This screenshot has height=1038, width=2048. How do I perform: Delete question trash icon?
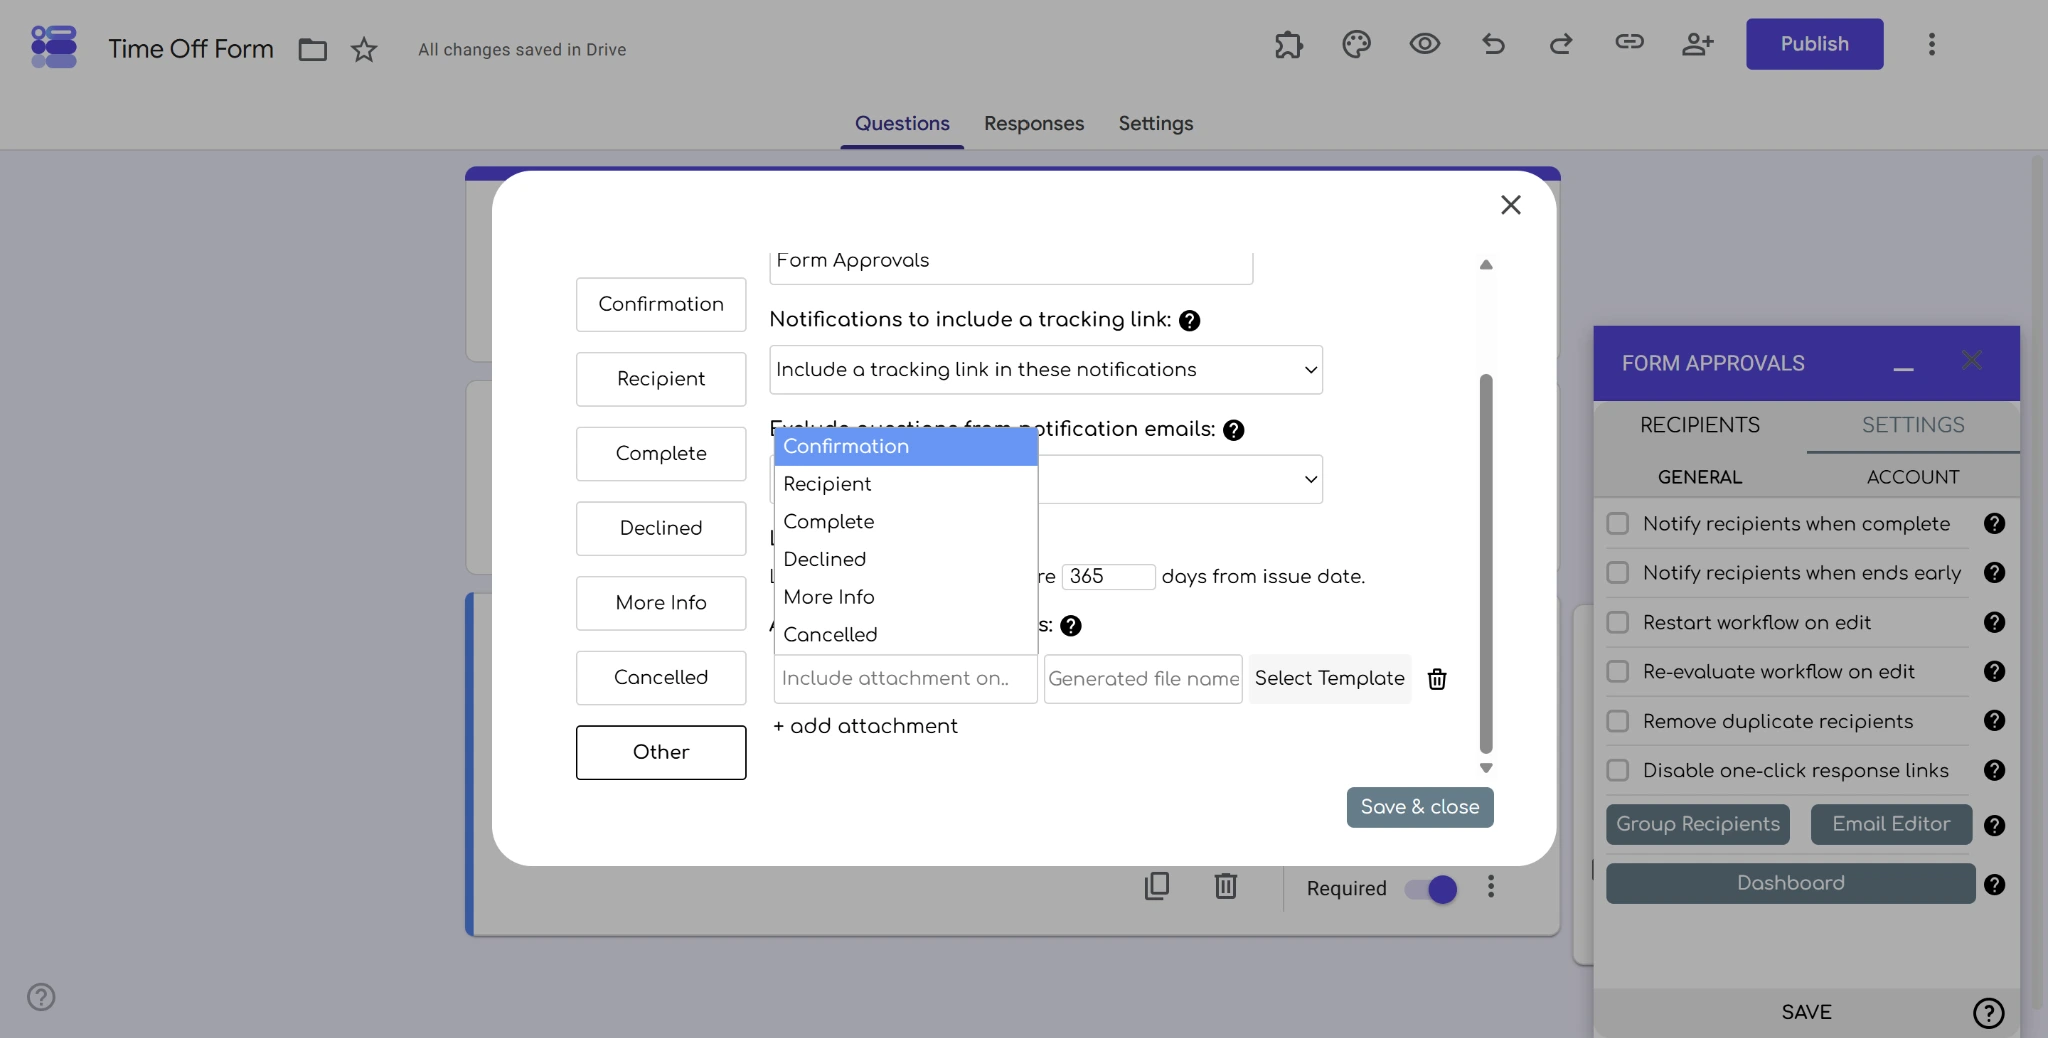[x=1226, y=886]
